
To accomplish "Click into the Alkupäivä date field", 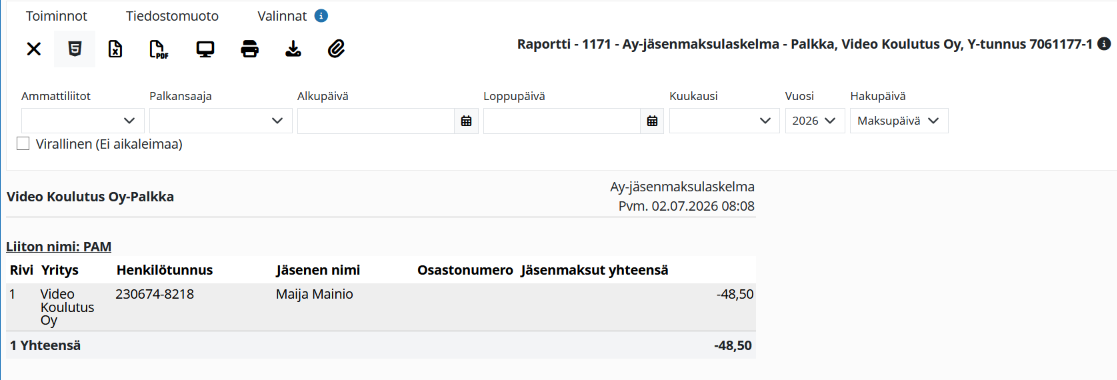I will click(376, 121).
